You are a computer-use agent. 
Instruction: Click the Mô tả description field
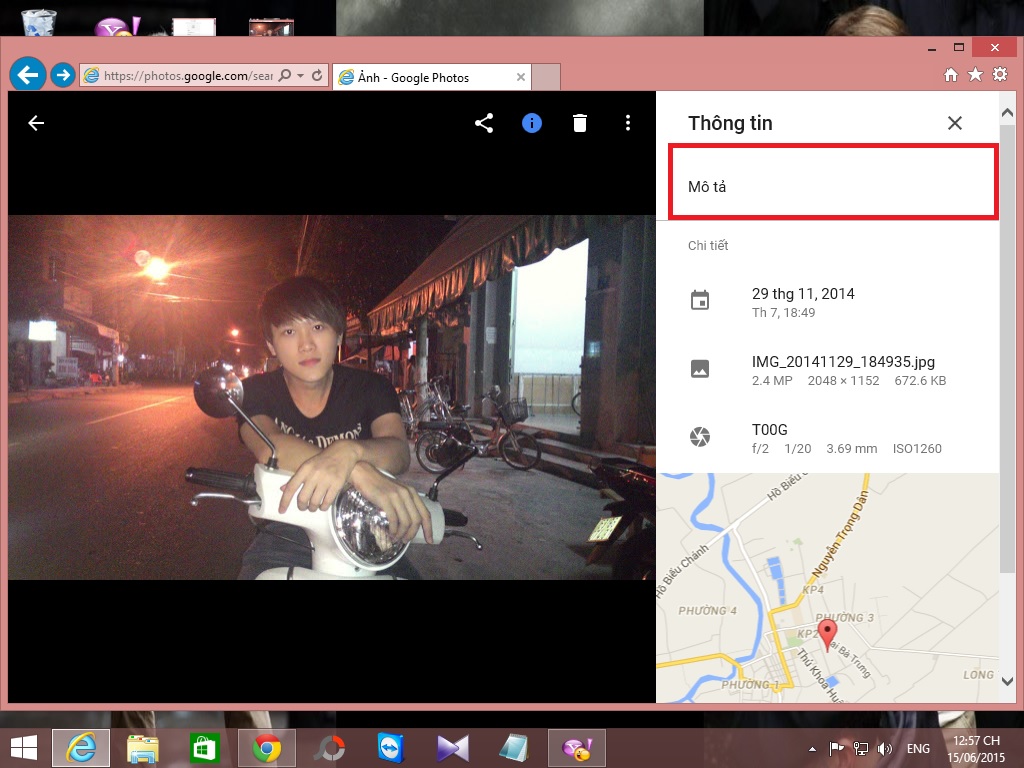[x=832, y=187]
